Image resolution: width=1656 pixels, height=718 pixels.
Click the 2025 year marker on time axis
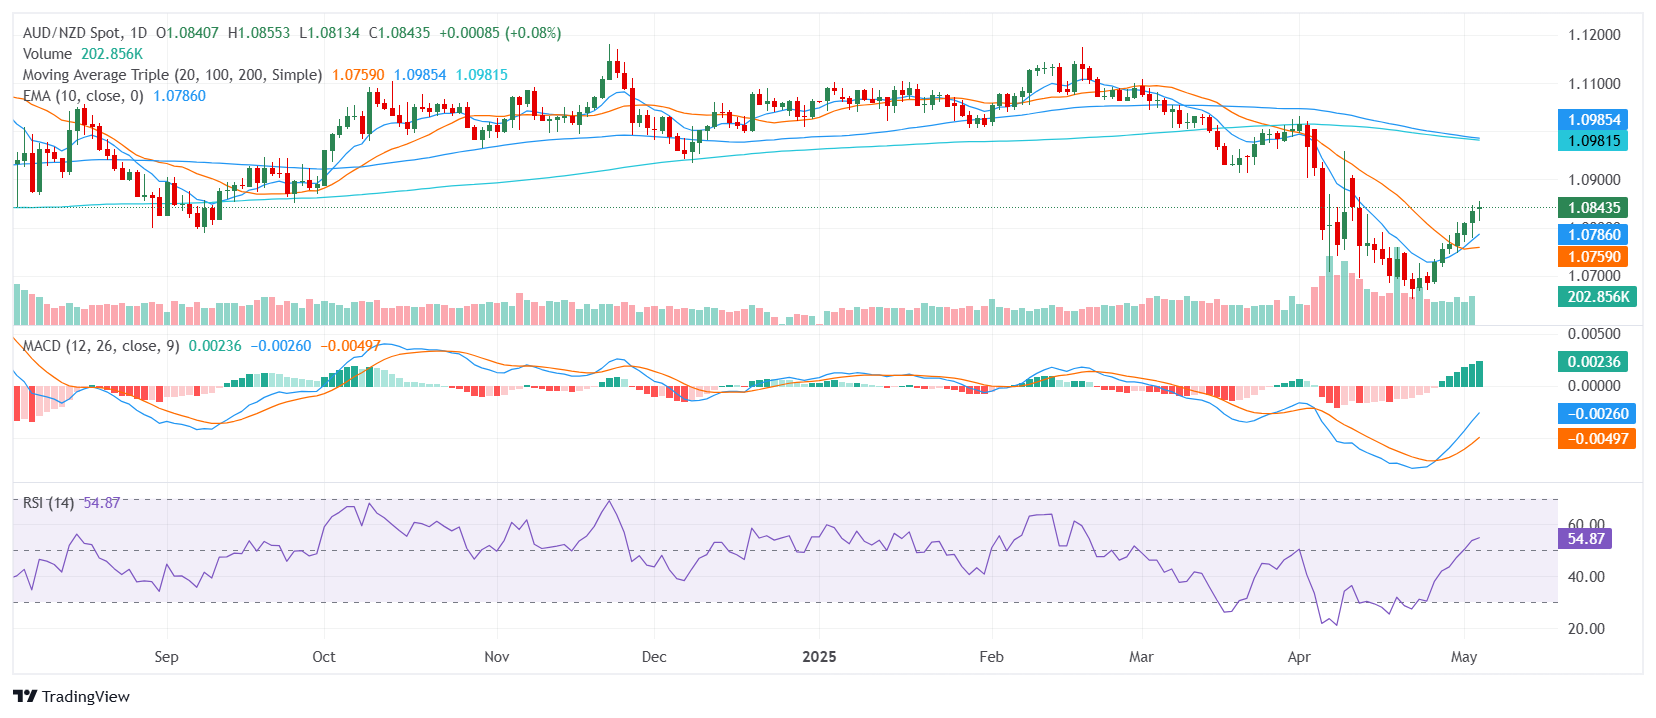pyautogui.click(x=819, y=657)
